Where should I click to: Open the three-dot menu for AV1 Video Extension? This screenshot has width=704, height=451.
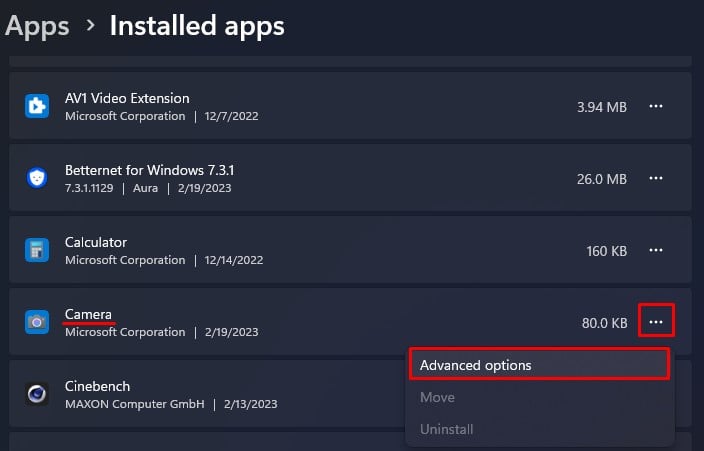(656, 106)
